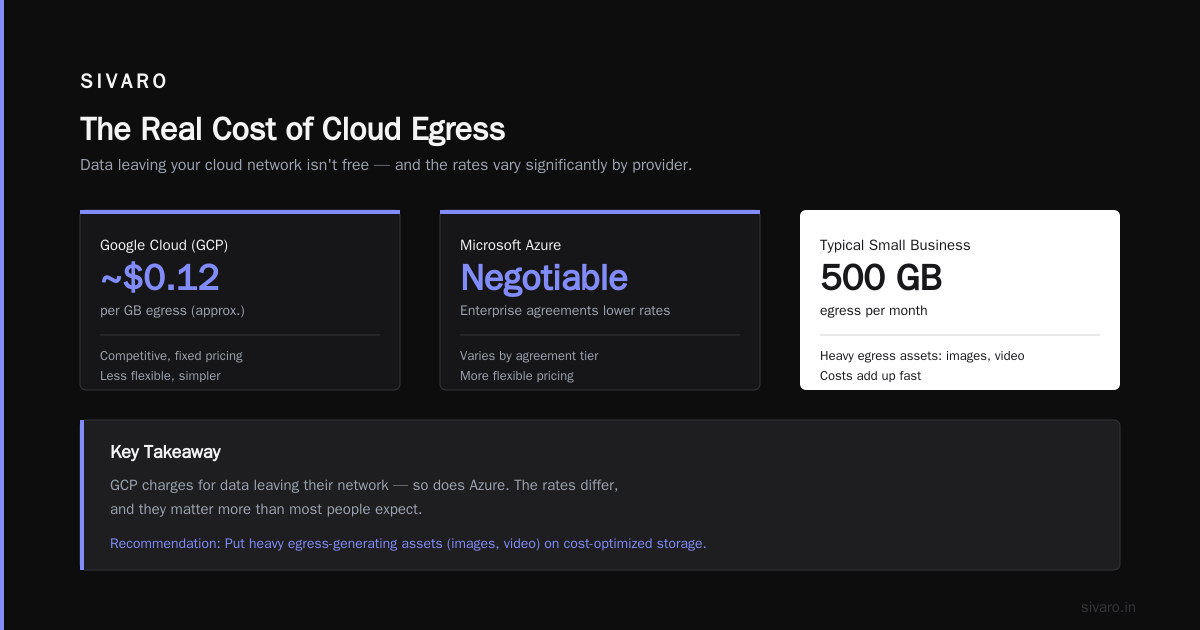Screen dimensions: 1200x630
Task: Click 'Costs add up fast' line
Action: [870, 376]
